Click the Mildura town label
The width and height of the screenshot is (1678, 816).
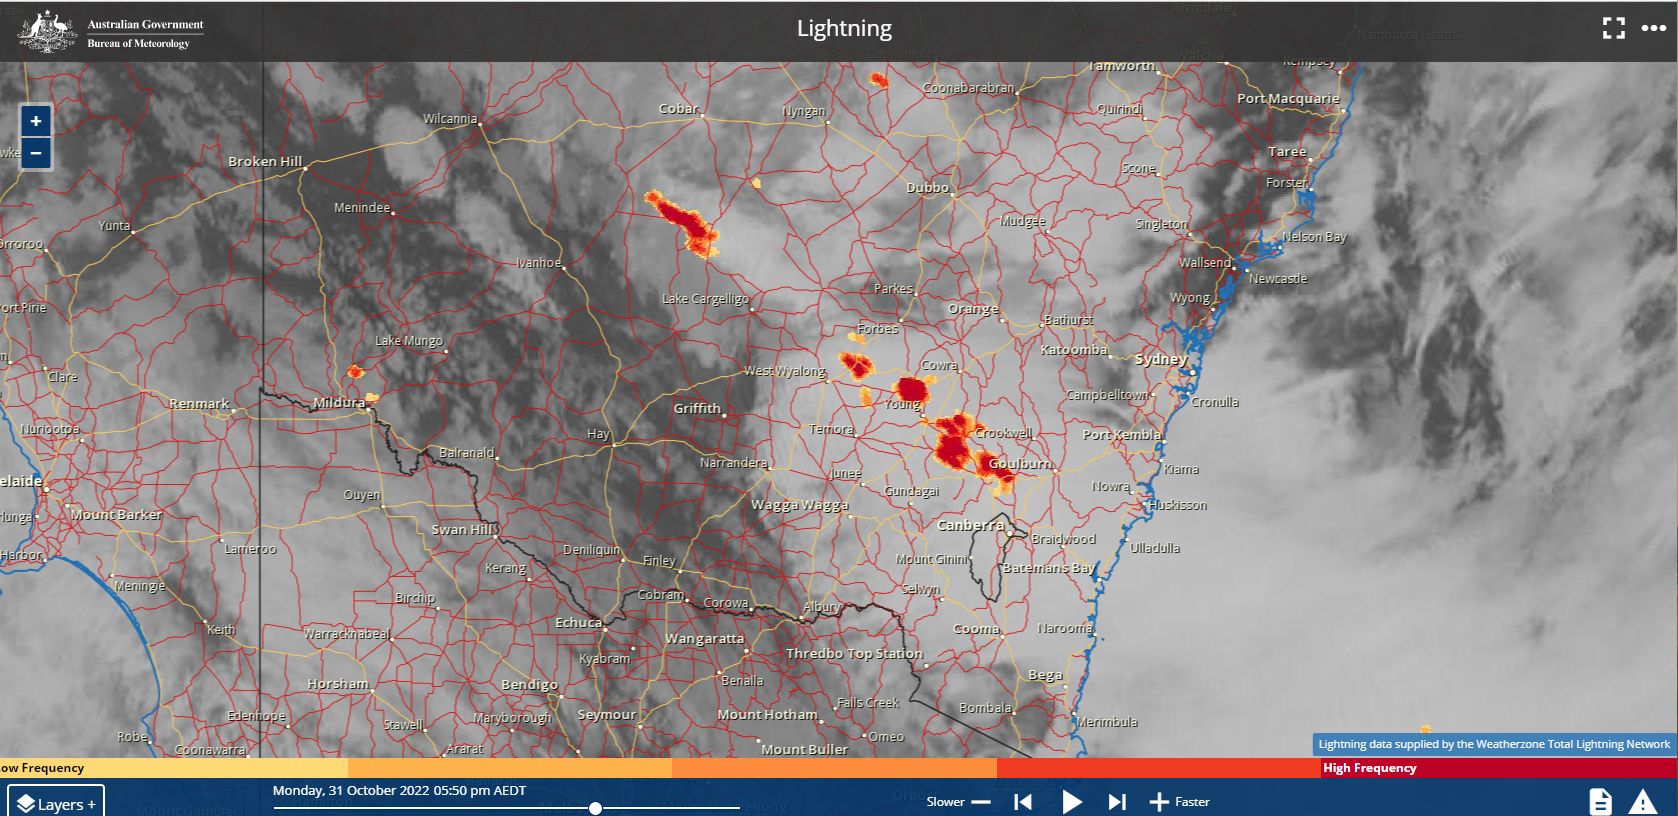coord(339,402)
